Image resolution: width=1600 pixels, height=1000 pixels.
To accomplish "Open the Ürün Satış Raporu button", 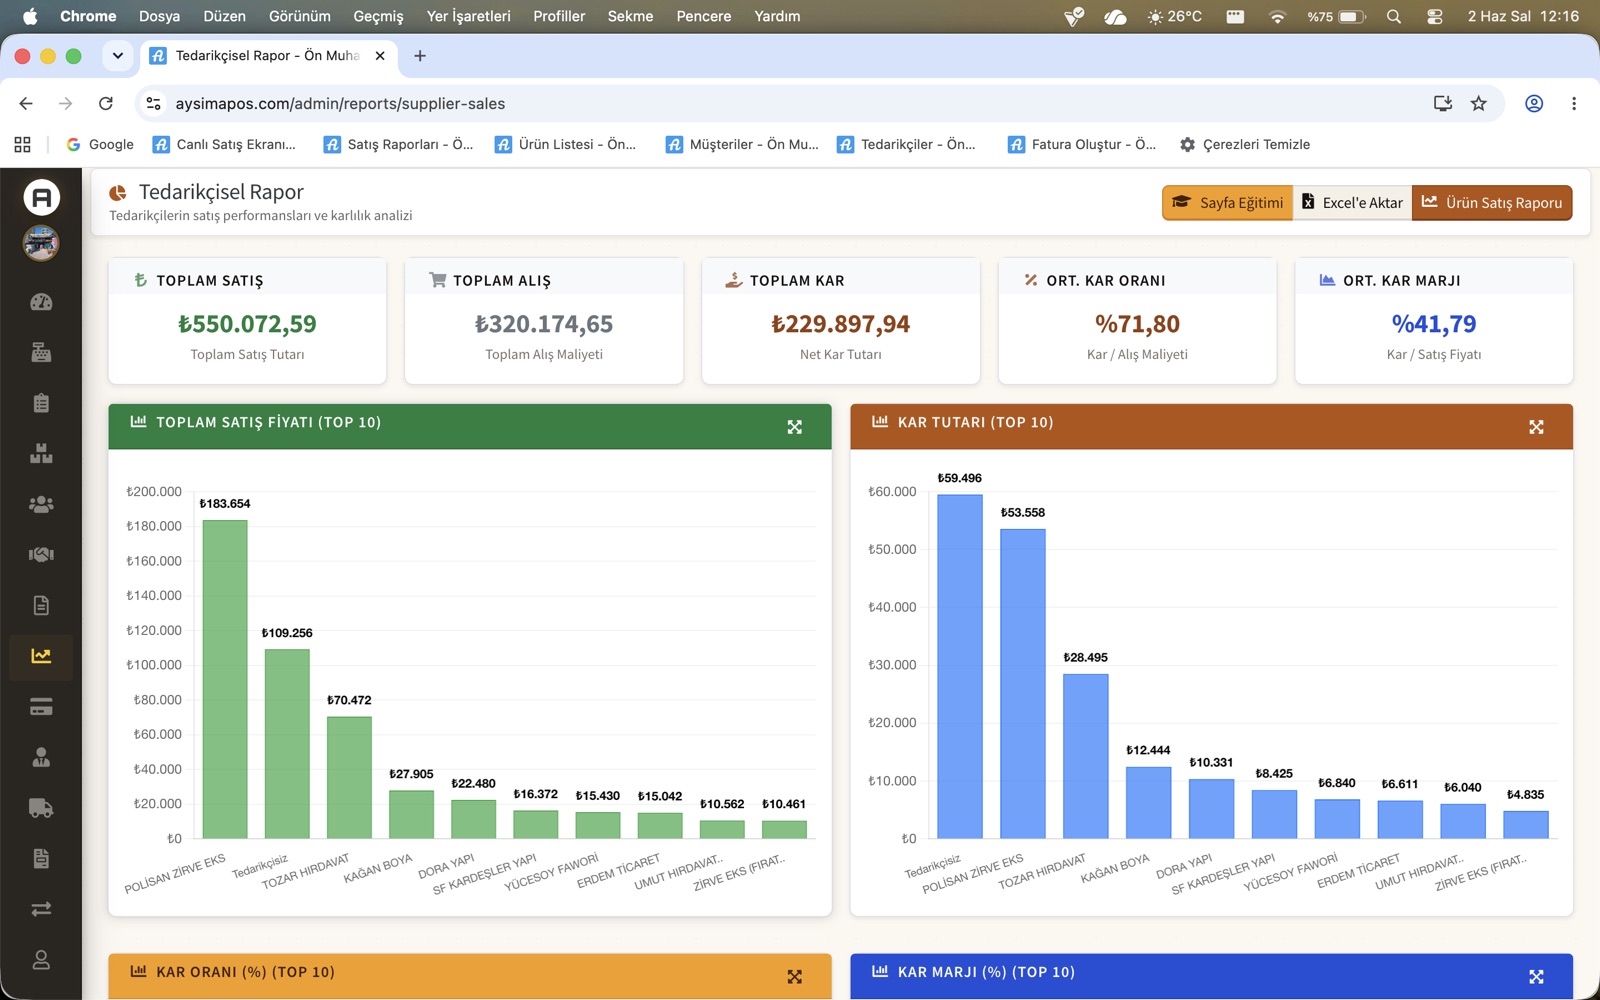I will [x=1492, y=203].
